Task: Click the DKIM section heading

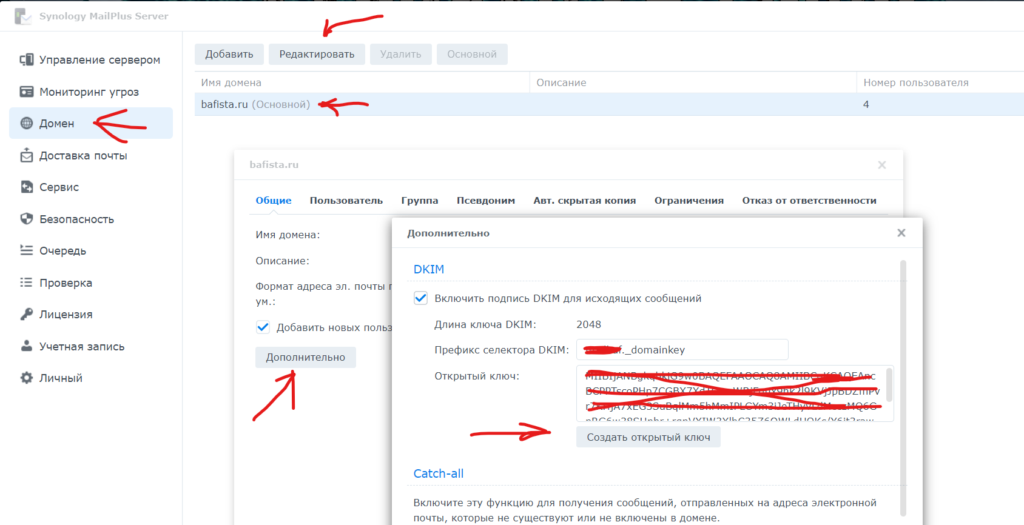Action: pos(429,269)
